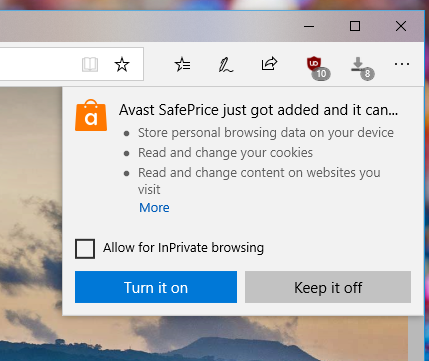This screenshot has height=361, width=429.
Task: Open Make a Web Note pen icon
Action: (226, 65)
